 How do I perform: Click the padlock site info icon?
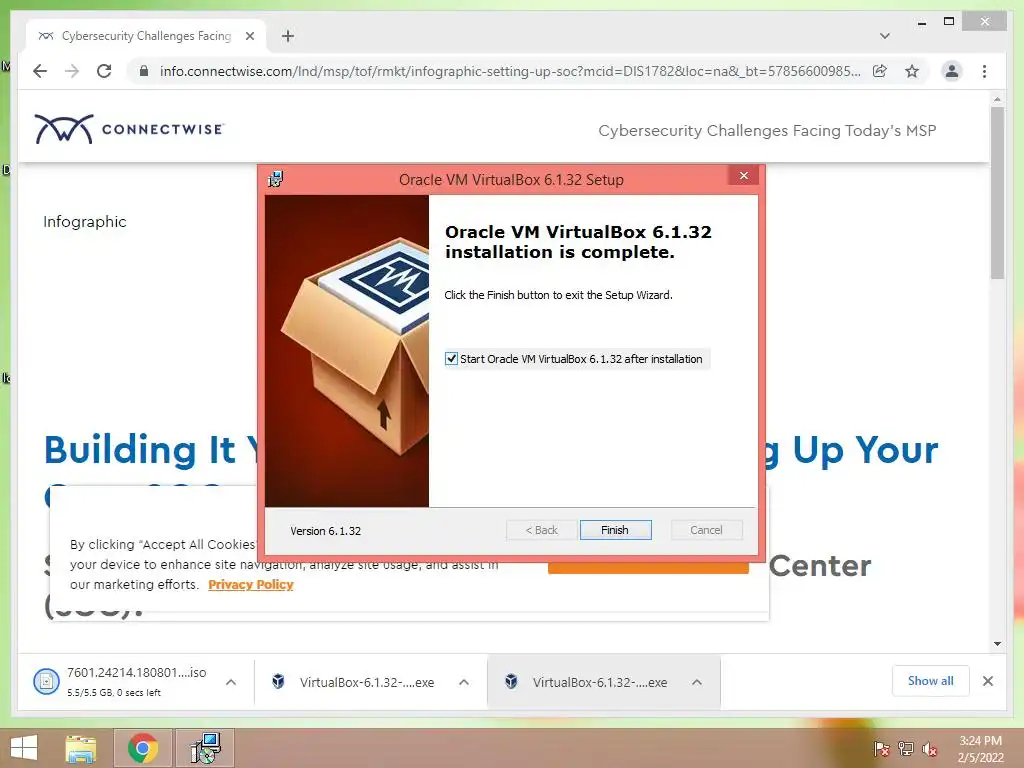click(144, 71)
